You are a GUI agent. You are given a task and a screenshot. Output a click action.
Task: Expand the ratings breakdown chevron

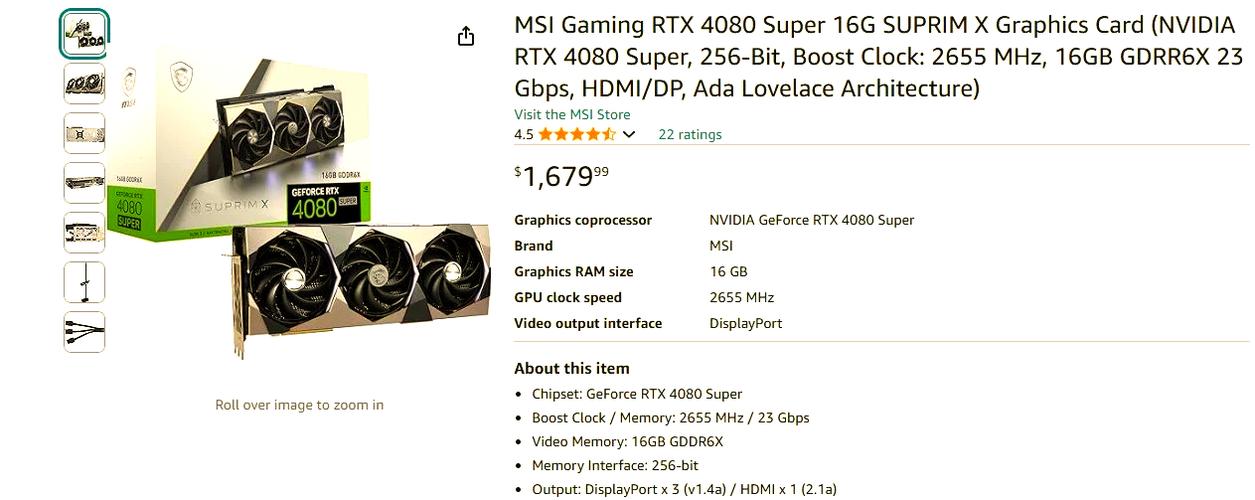point(629,134)
